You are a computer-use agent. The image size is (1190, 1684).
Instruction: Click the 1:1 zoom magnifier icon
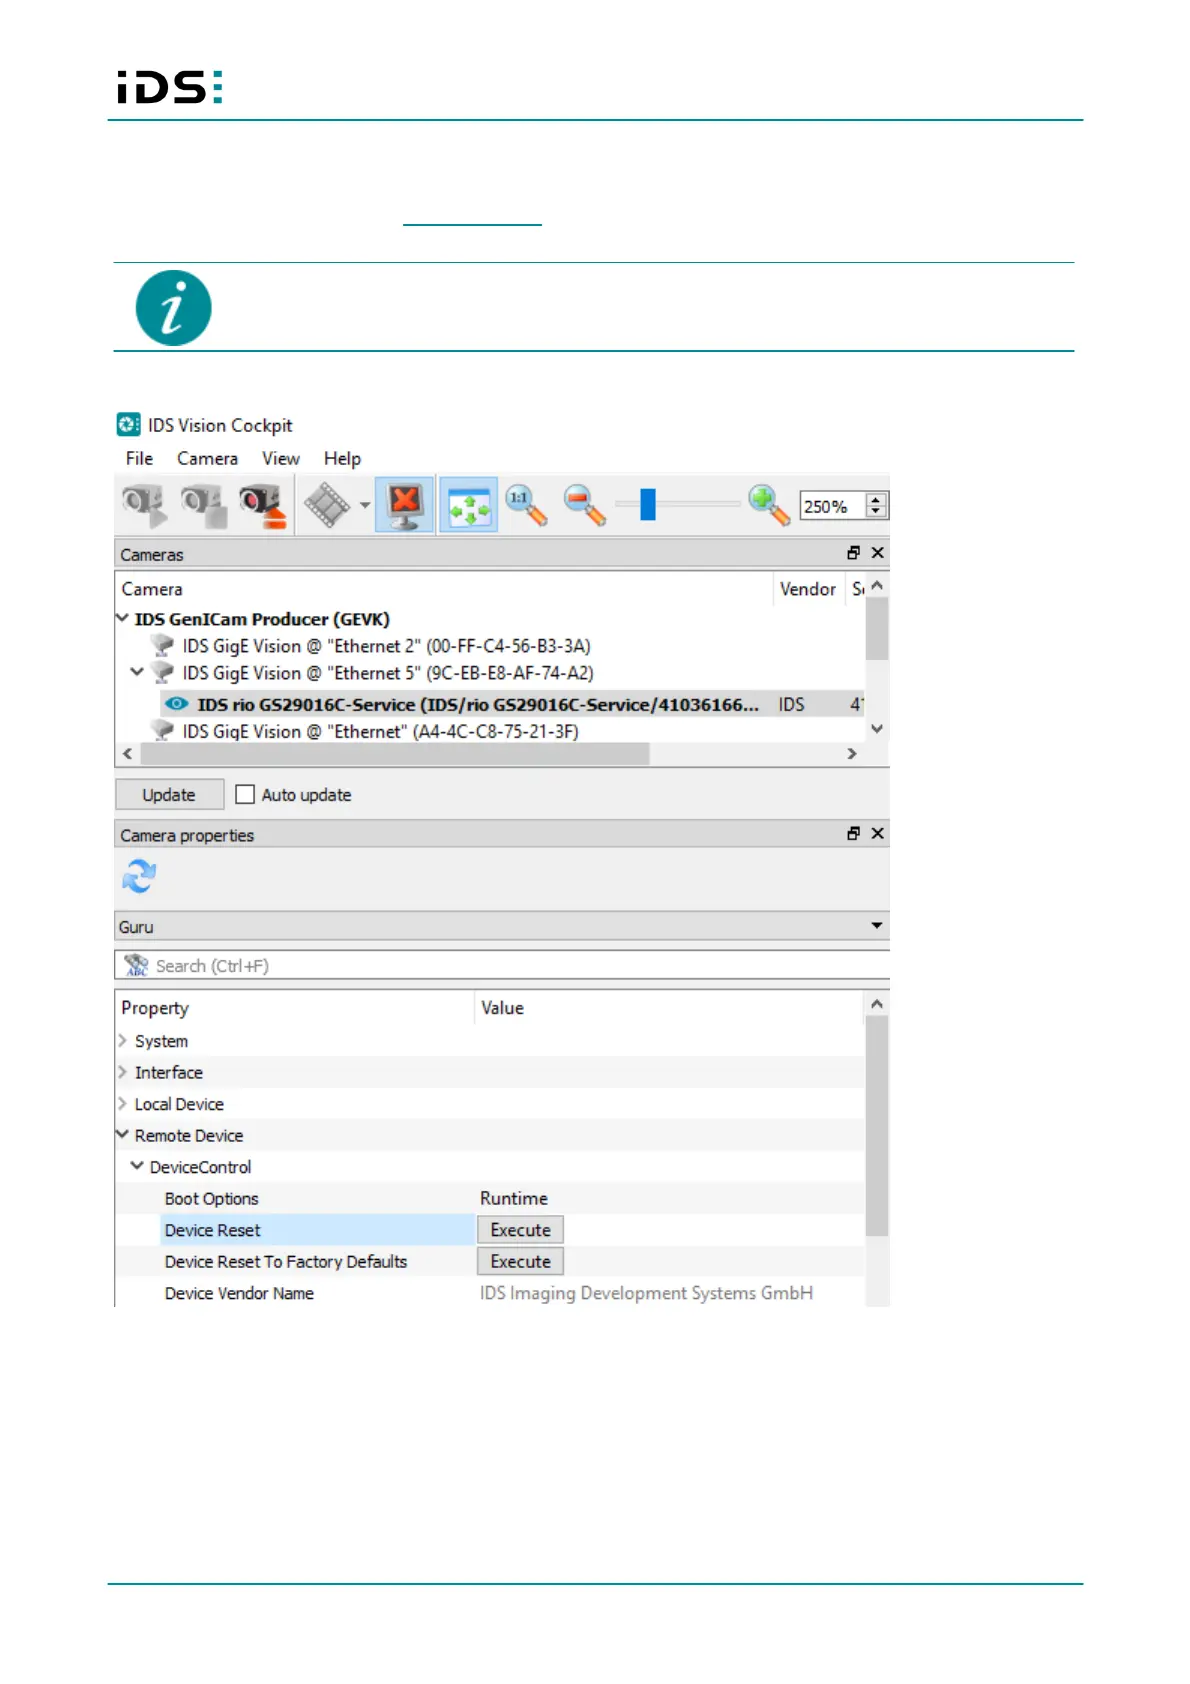coord(526,504)
